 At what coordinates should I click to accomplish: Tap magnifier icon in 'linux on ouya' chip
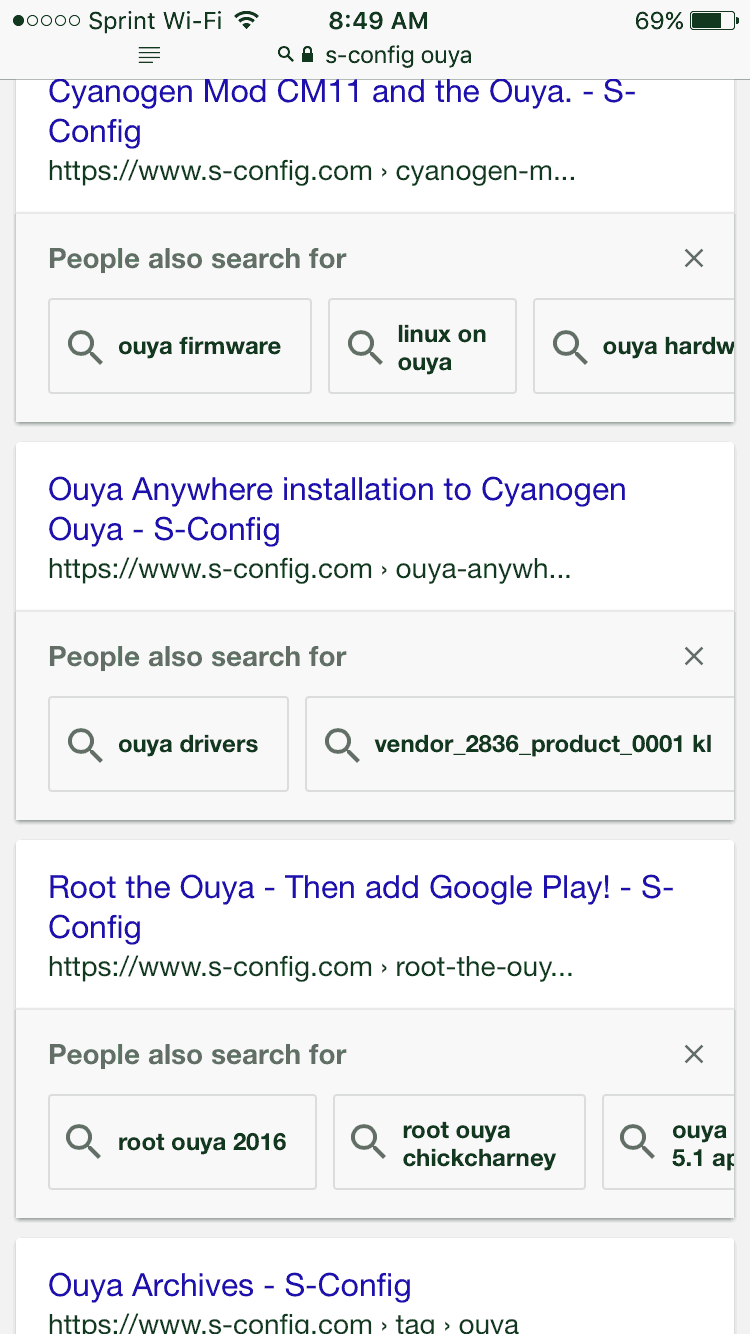click(x=365, y=347)
